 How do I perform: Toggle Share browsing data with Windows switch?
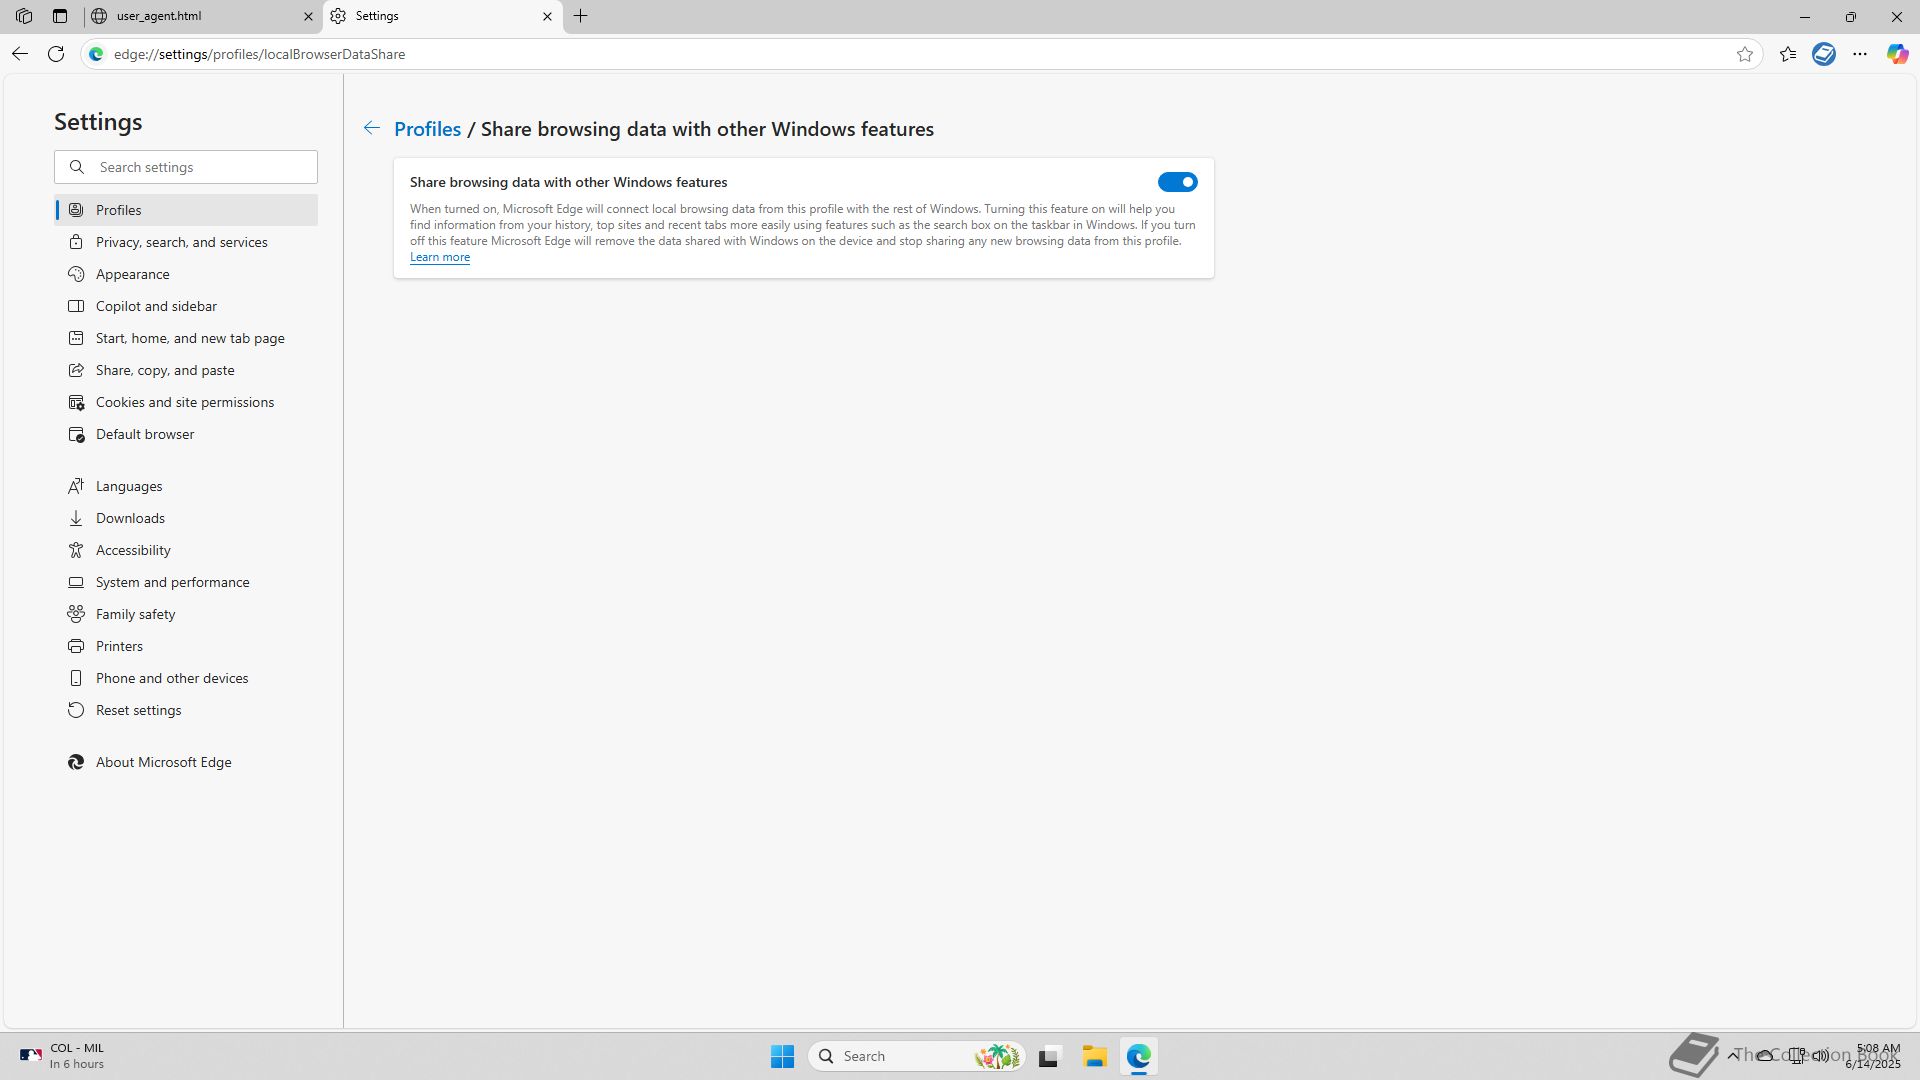pos(1177,182)
